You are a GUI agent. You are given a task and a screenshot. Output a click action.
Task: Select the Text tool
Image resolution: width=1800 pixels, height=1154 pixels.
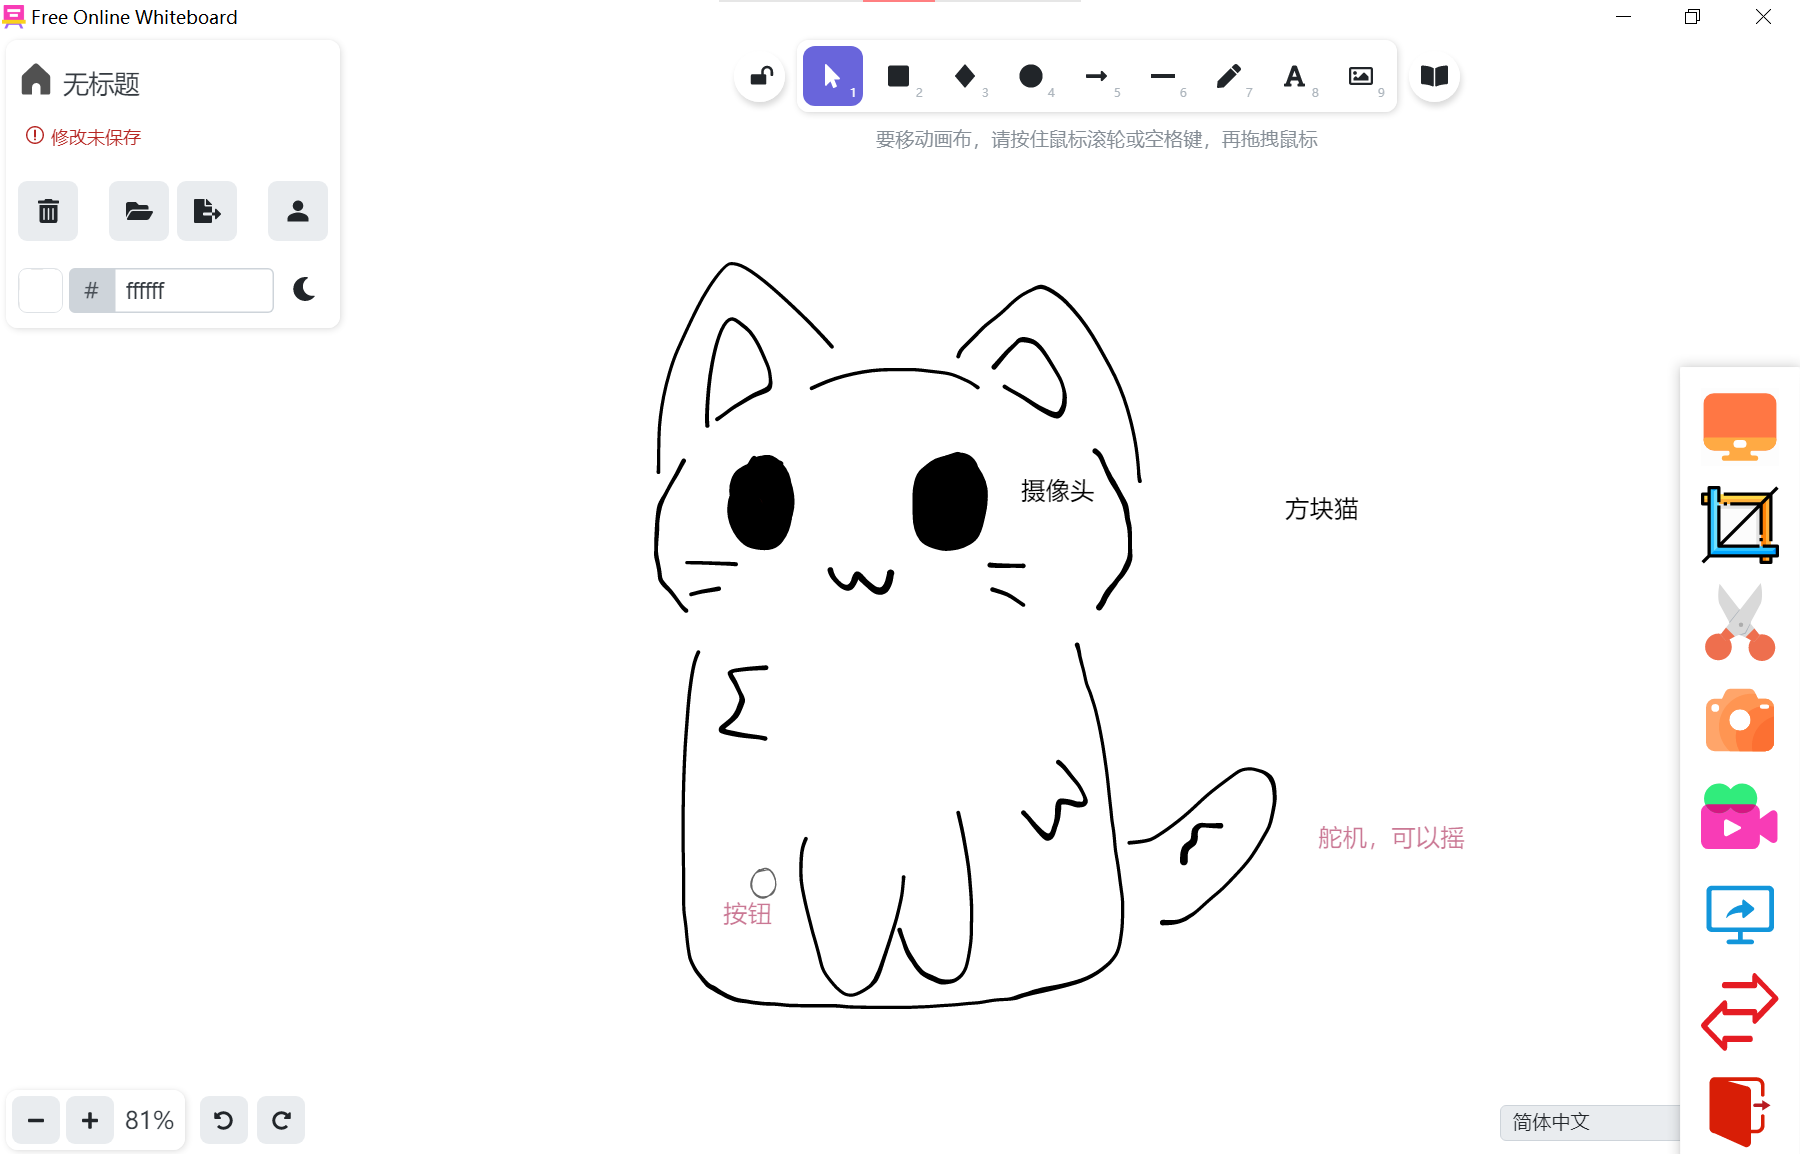click(1295, 76)
